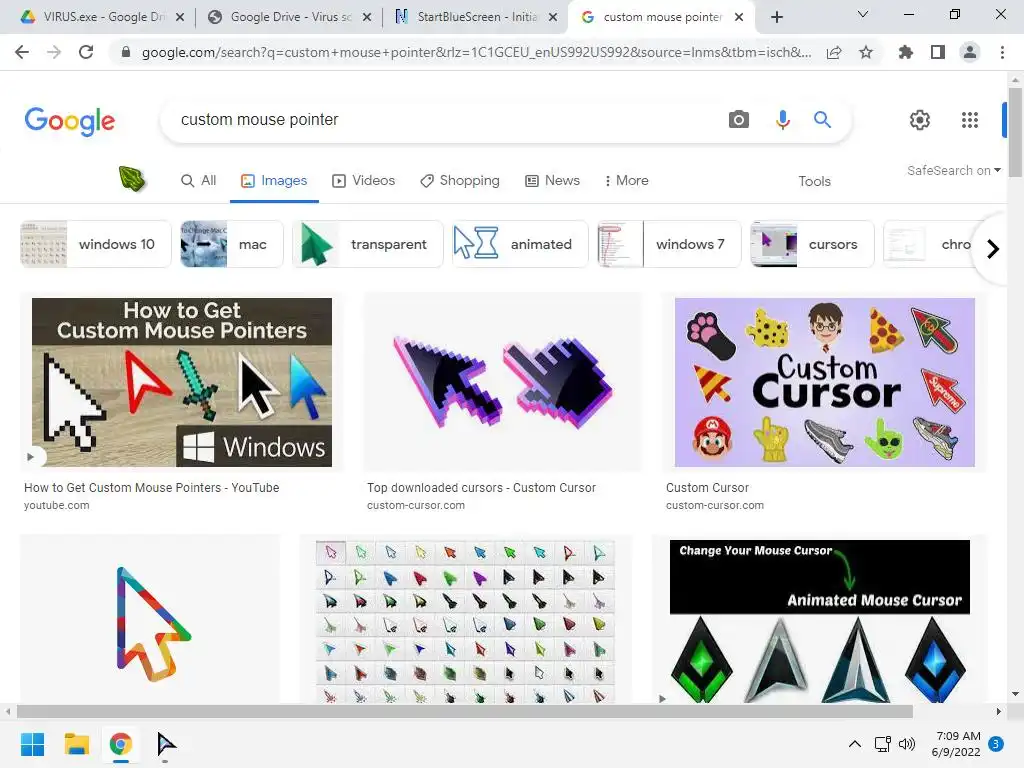Screen dimensions: 1024x768
Task: Open the purple pixel cursors thumbnail
Action: (x=503, y=382)
